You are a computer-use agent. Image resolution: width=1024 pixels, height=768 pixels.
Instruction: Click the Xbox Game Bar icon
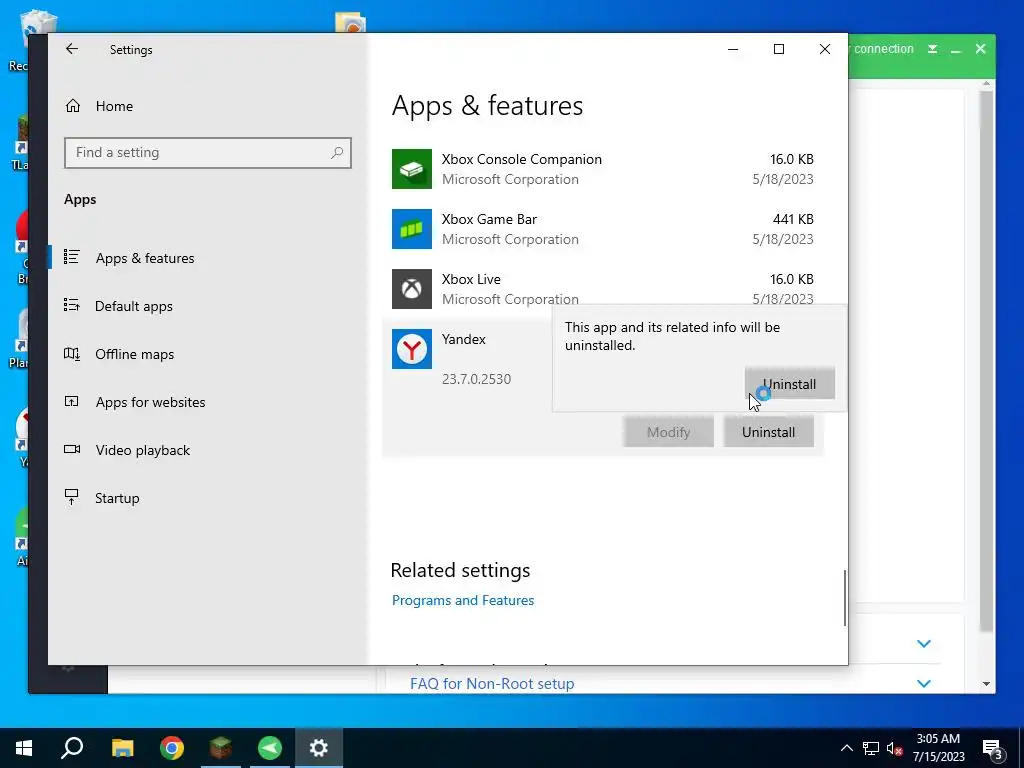pyautogui.click(x=411, y=229)
